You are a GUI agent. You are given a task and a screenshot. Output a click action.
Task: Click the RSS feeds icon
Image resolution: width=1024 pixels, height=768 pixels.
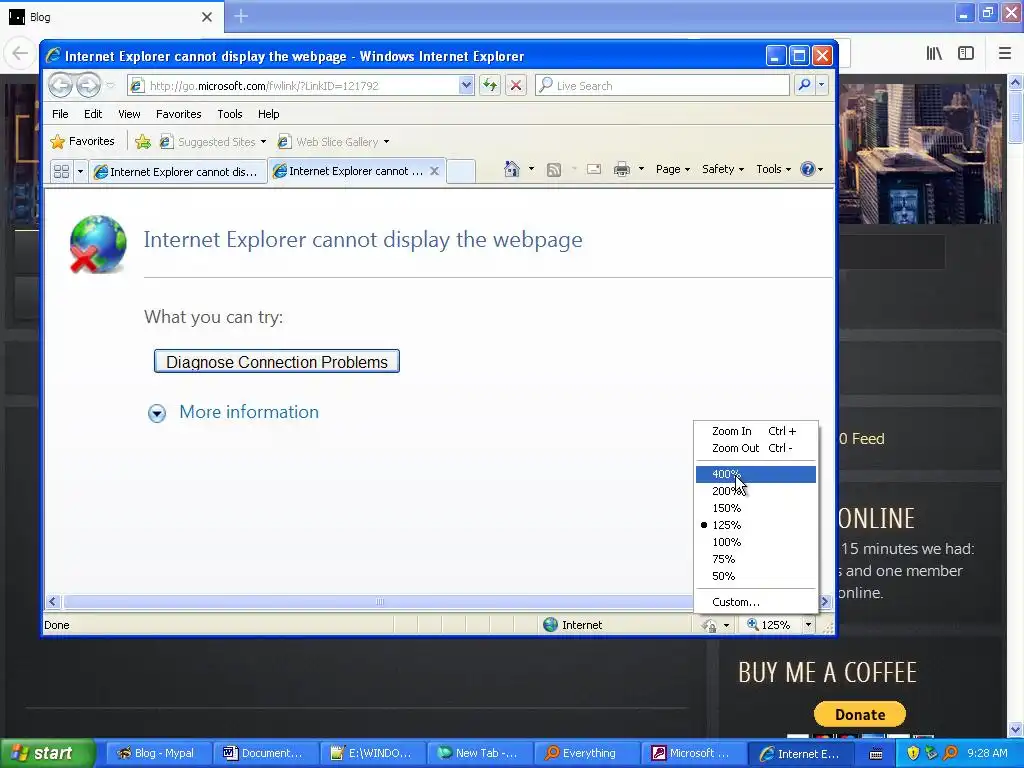coord(554,170)
